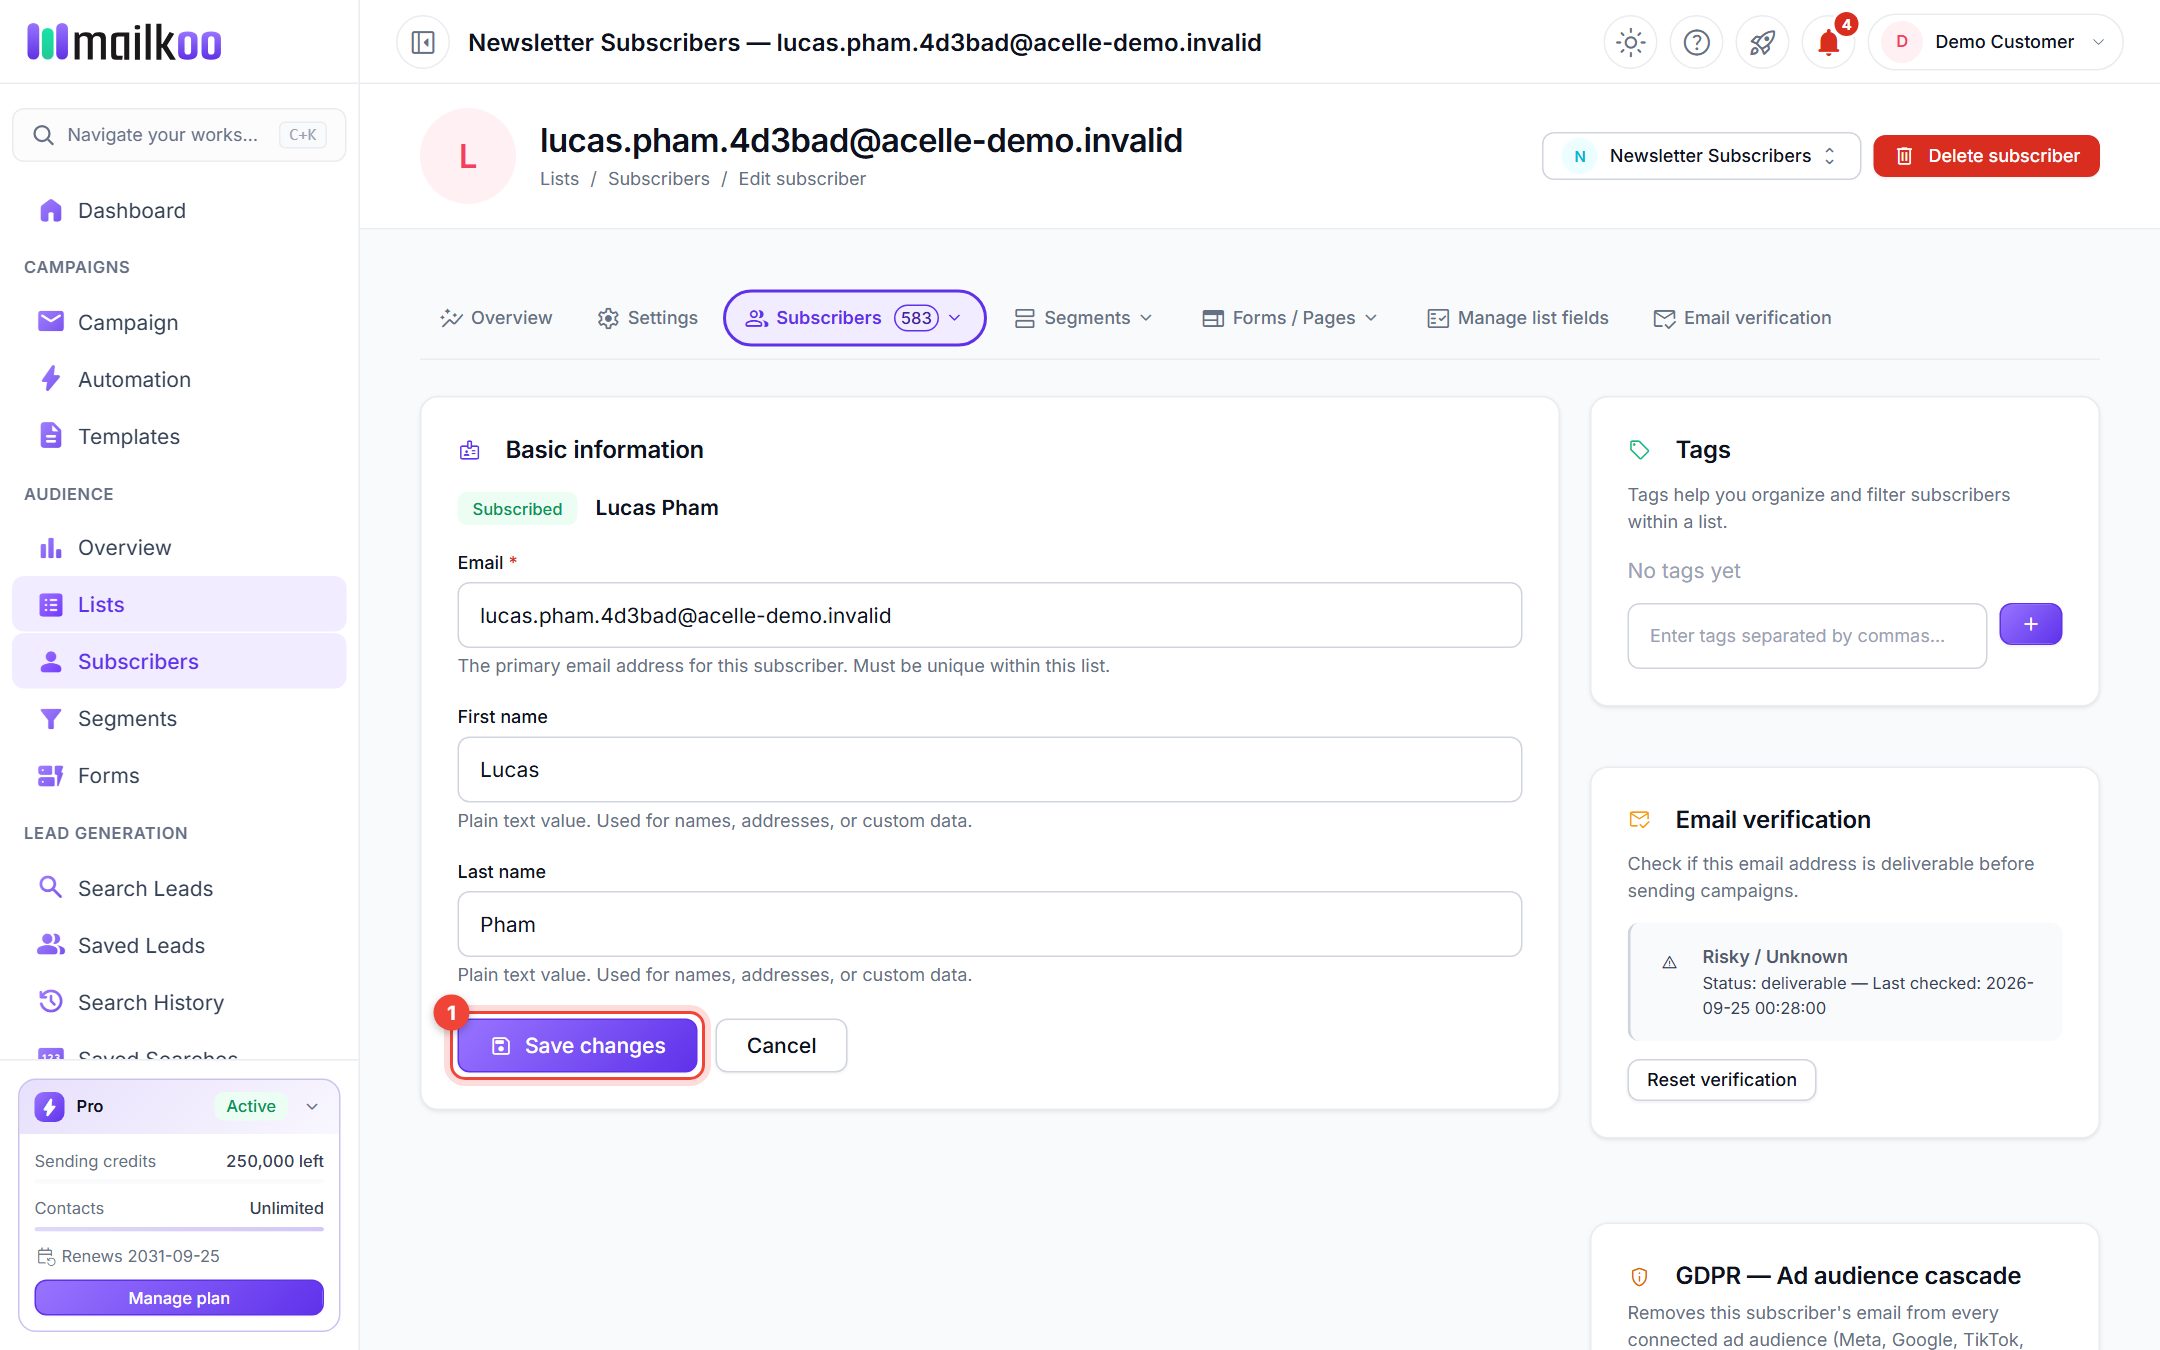Screen dimensions: 2160x1350
Task: Focus the Email input field
Action: (x=990, y=615)
